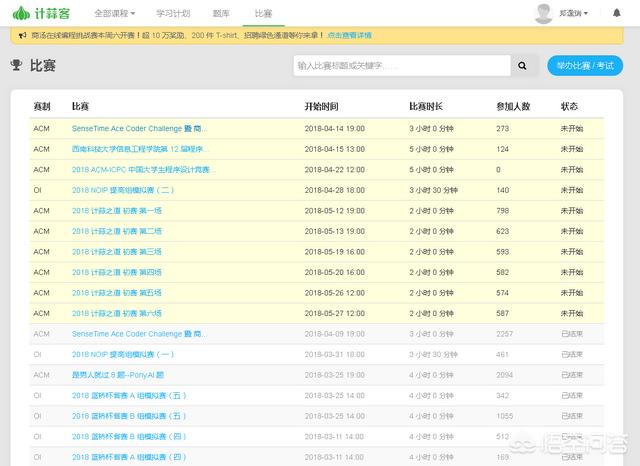Click the trophy icon beside 比赛 heading
Viewport: 640px width, 466px height.
pyautogui.click(x=16, y=66)
